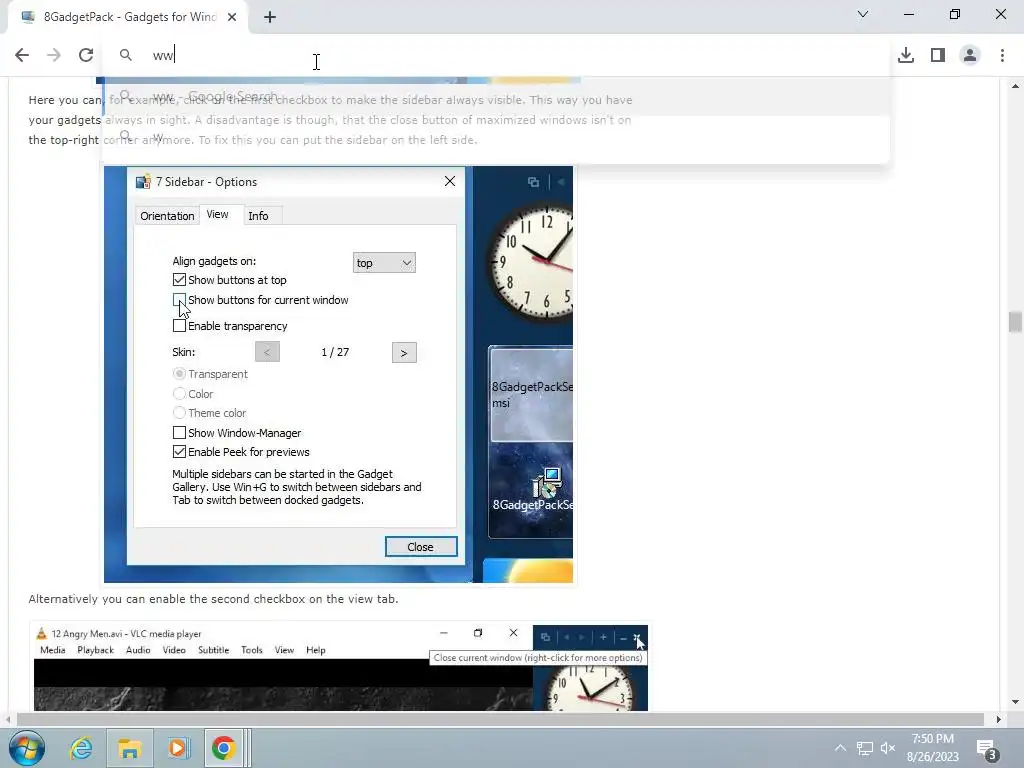1024x768 pixels.
Task: Click the Close button in Sidebar Options
Action: 421,547
